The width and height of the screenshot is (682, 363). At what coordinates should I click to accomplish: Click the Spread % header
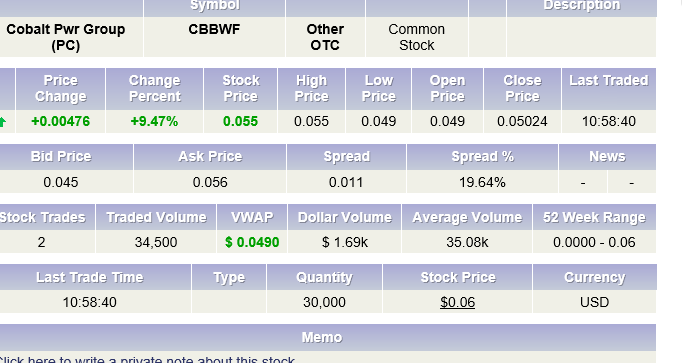[482, 157]
